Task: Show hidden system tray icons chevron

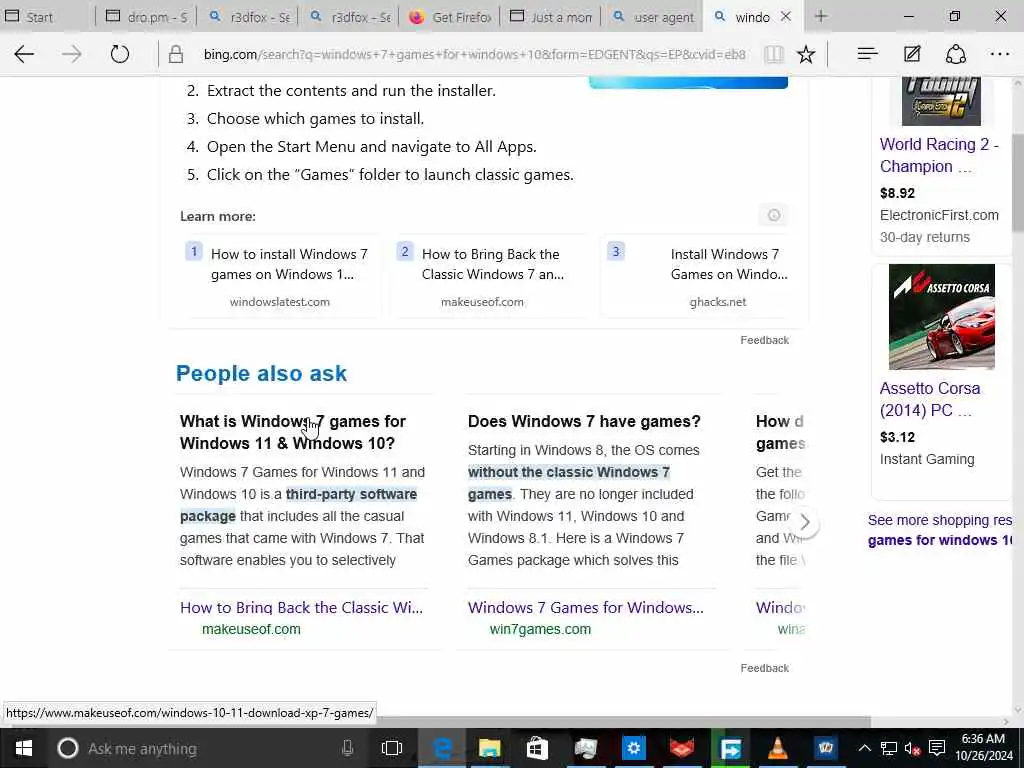Action: pos(864,748)
